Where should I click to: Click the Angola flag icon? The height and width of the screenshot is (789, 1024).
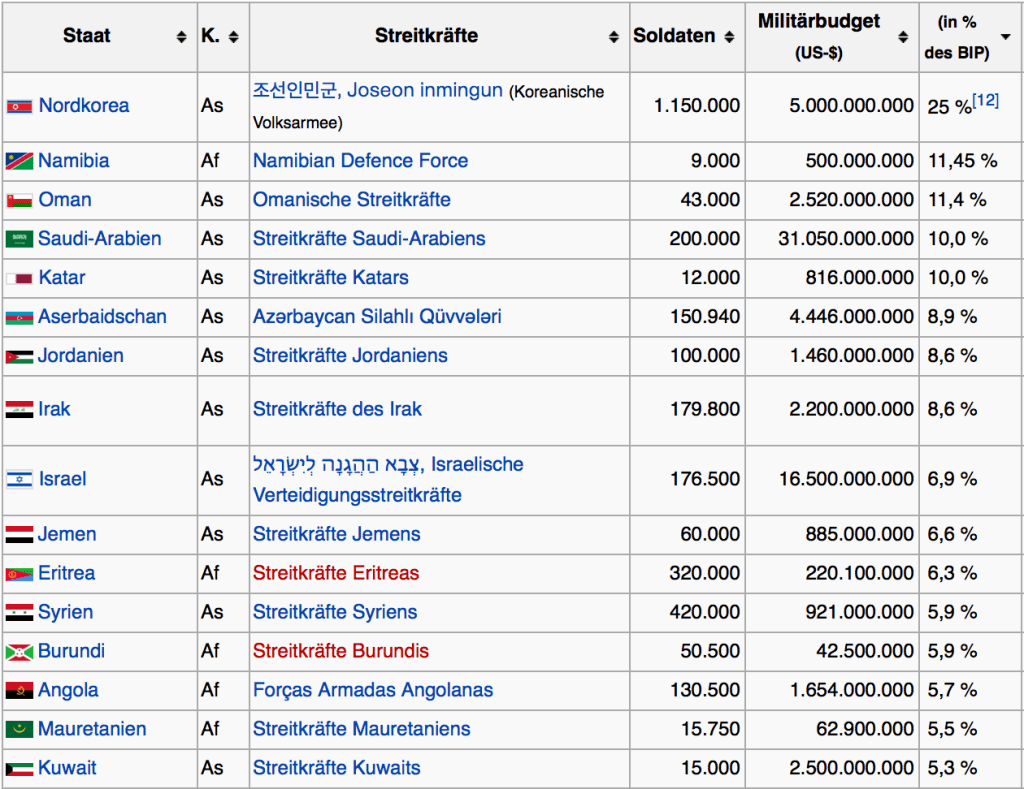coord(20,690)
